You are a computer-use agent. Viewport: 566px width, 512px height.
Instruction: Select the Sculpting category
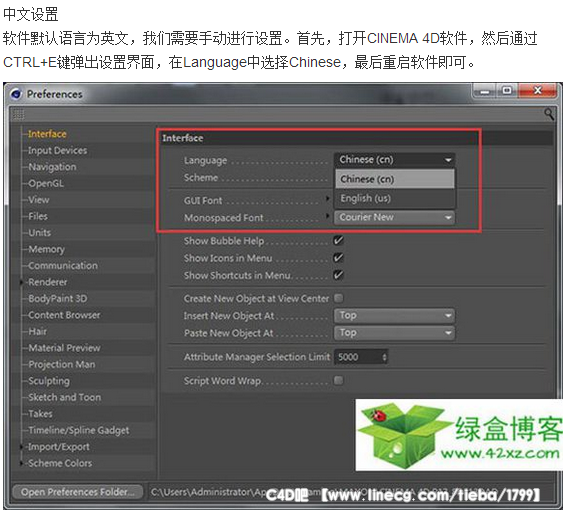coord(49,381)
